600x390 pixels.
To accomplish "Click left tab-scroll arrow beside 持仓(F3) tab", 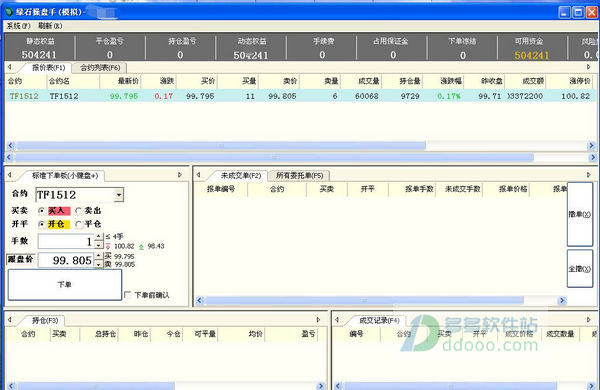I will 10,320.
